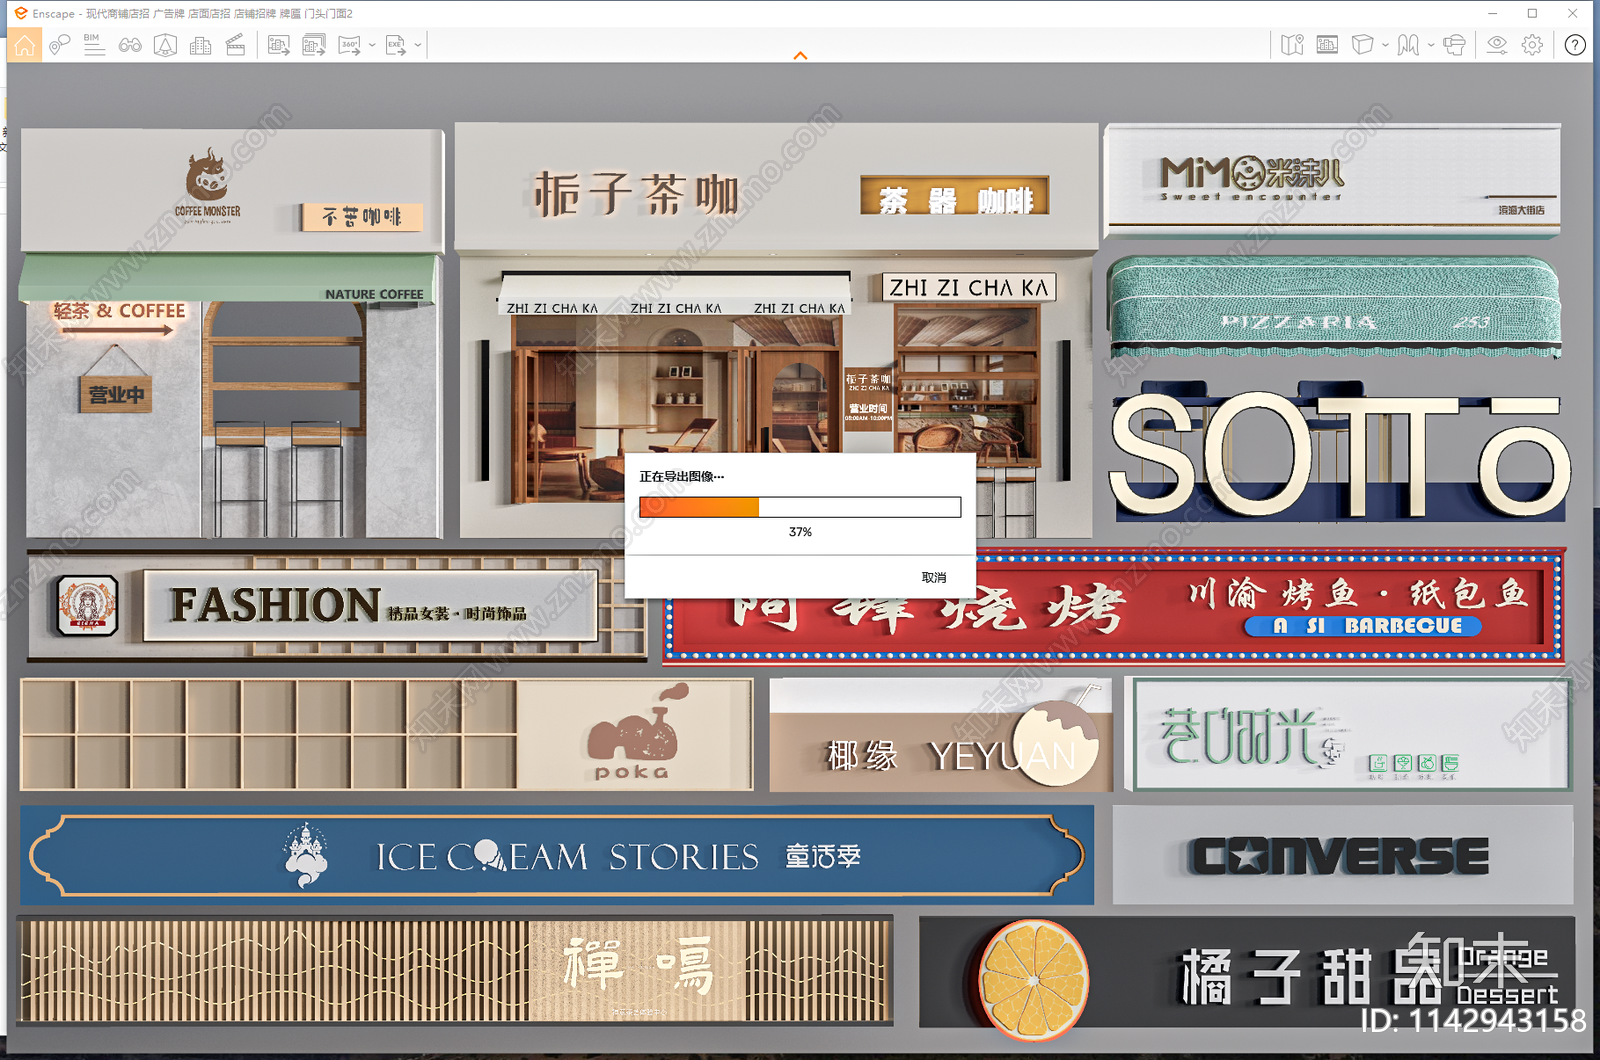Screen dimensions: 1600x1060
Task: Enable the VR headset mode
Action: coord(1455,45)
